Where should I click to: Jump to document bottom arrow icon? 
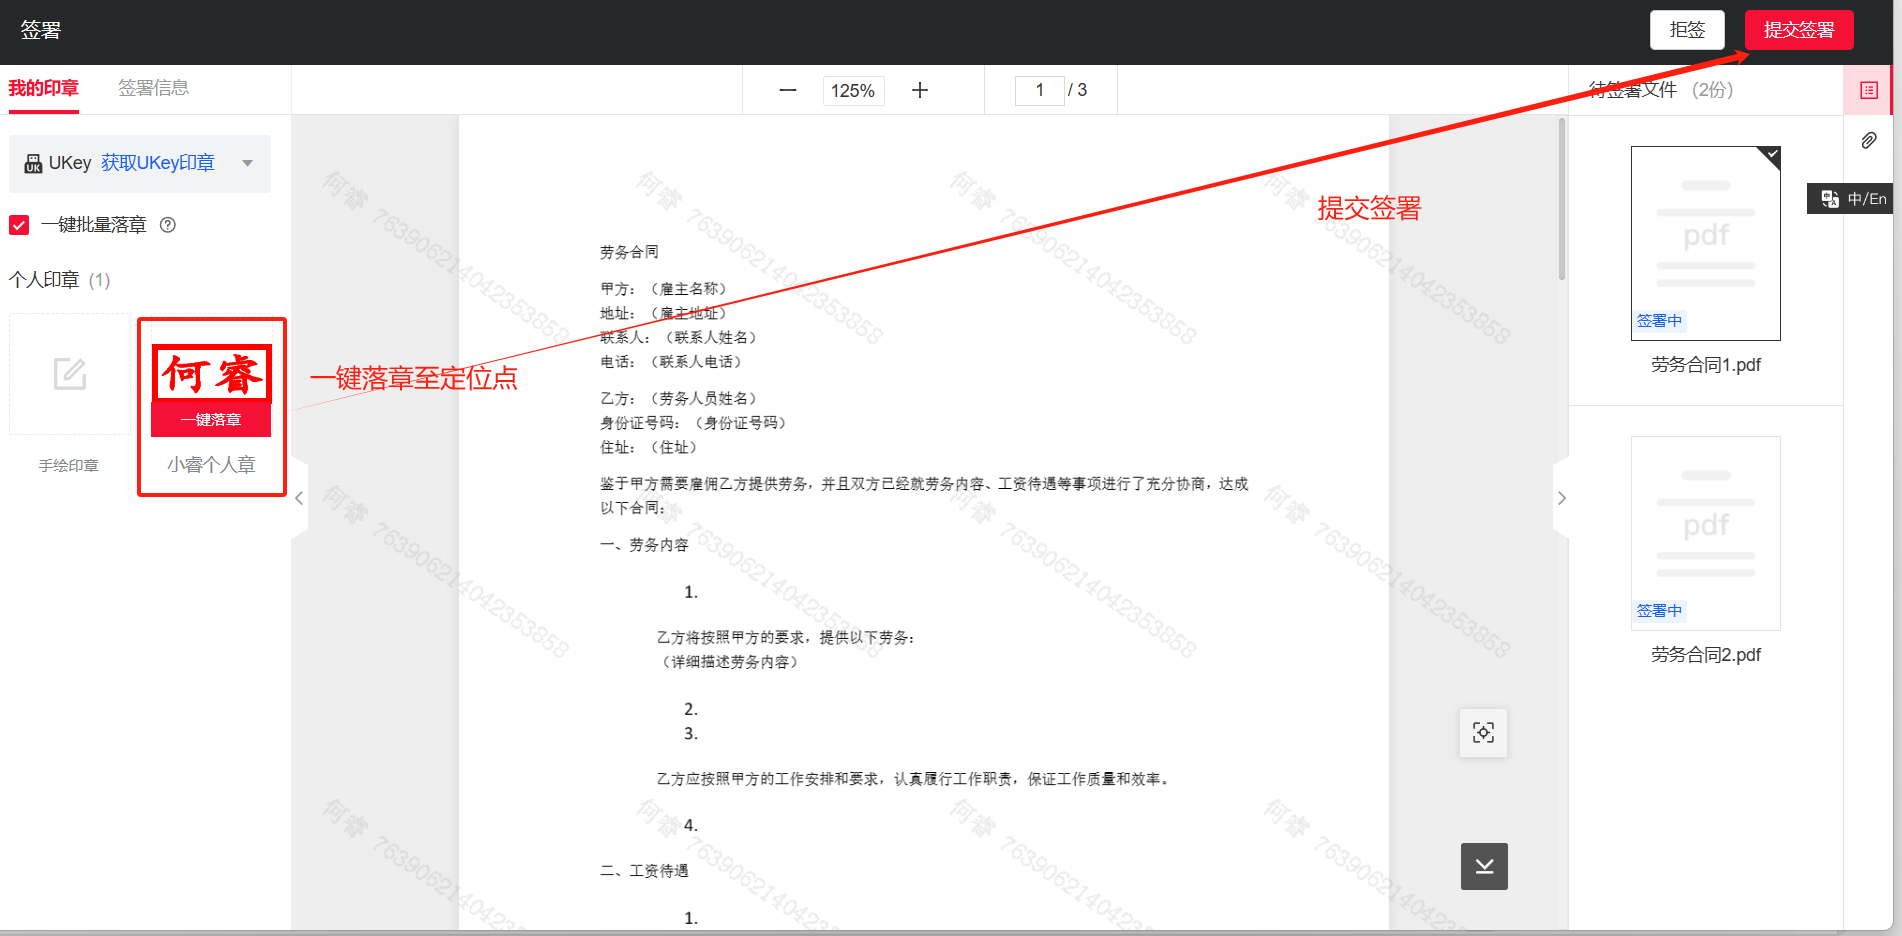coord(1484,866)
